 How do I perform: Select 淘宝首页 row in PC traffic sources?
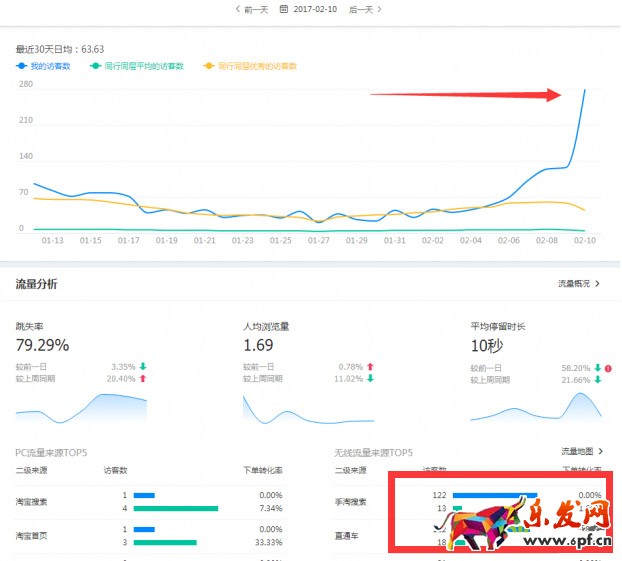pyautogui.click(x=30, y=535)
